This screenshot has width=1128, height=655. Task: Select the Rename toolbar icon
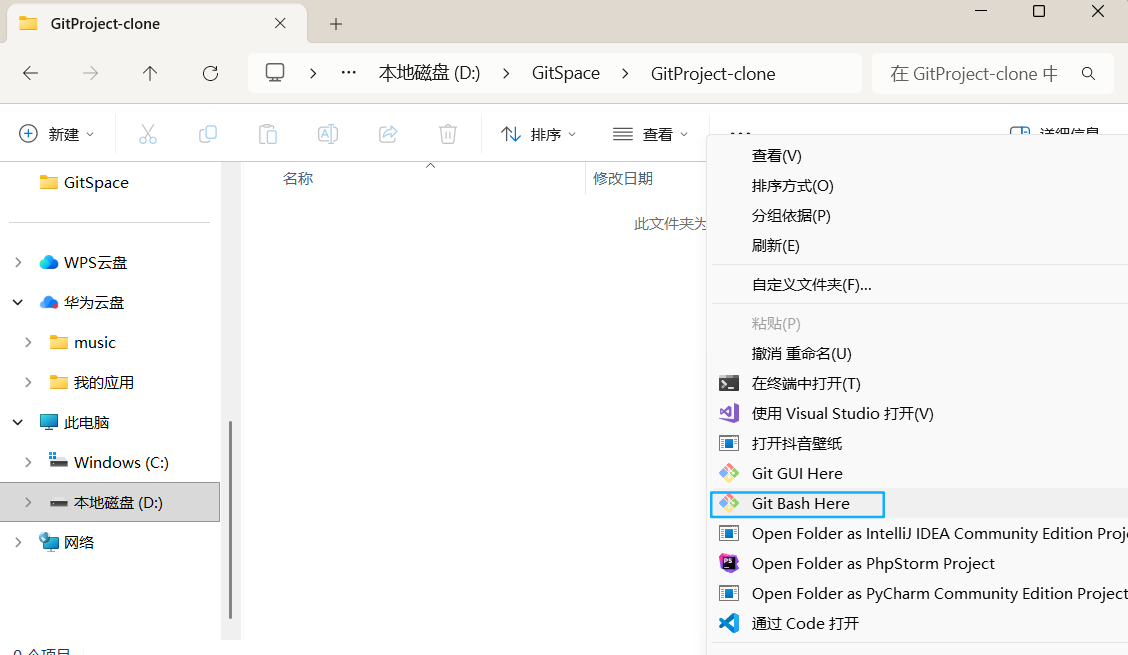[x=328, y=133]
